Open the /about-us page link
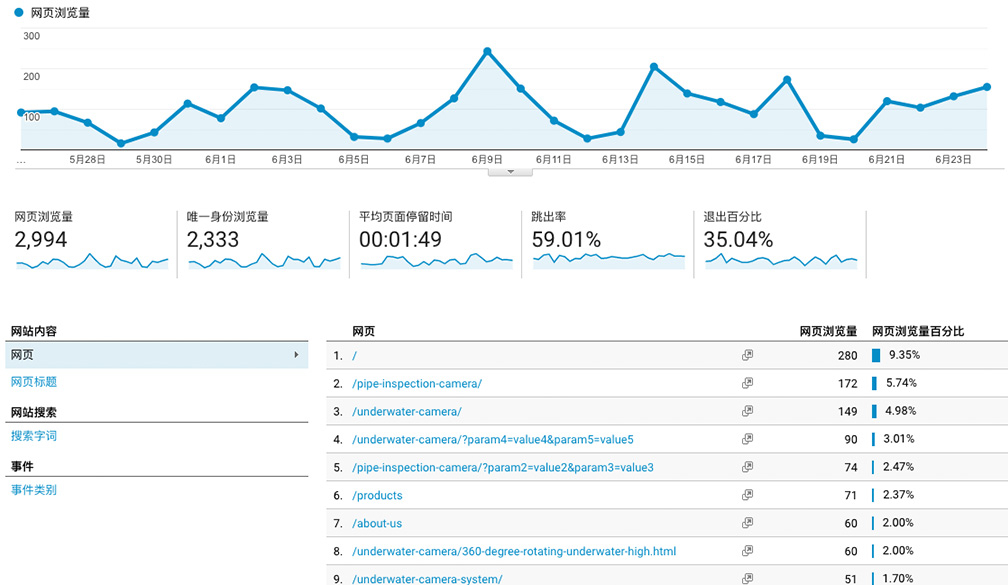1008x585 pixels. coord(377,523)
